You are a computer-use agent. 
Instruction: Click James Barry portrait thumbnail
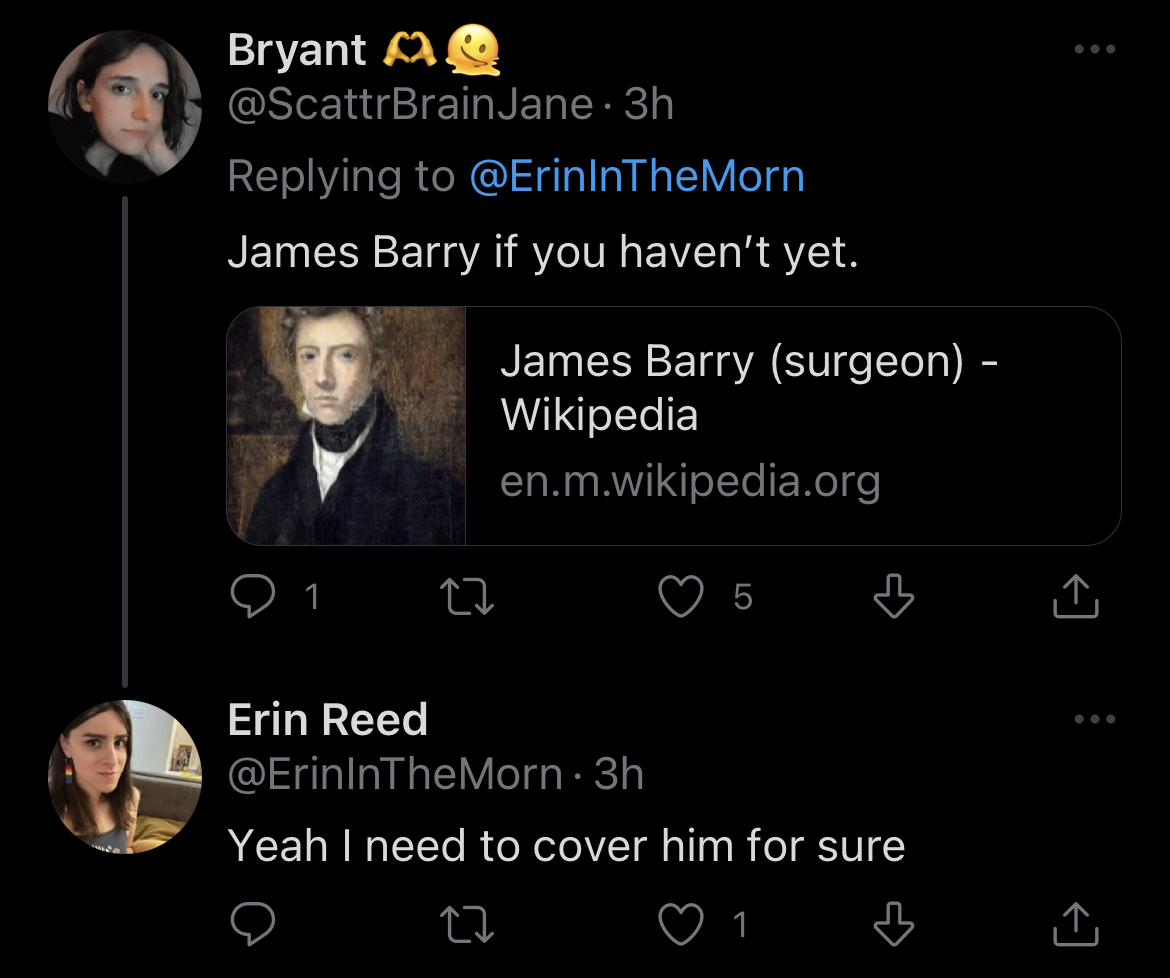[x=347, y=426]
